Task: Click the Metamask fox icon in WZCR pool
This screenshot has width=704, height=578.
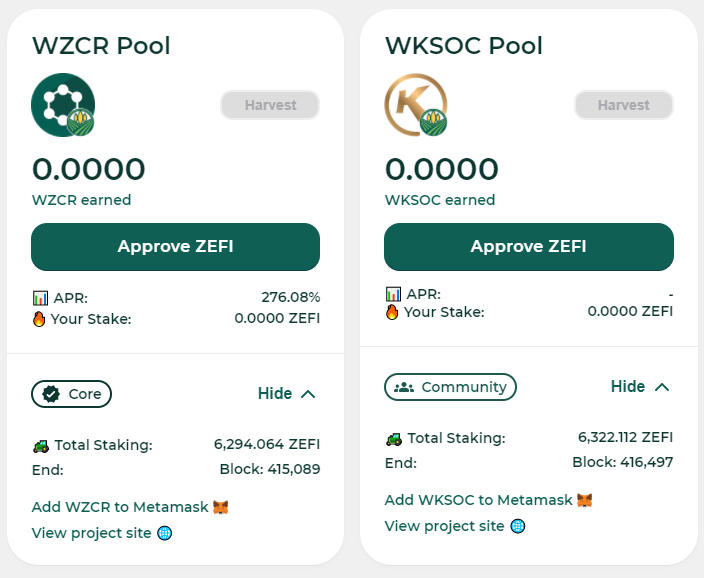Action: click(x=220, y=507)
